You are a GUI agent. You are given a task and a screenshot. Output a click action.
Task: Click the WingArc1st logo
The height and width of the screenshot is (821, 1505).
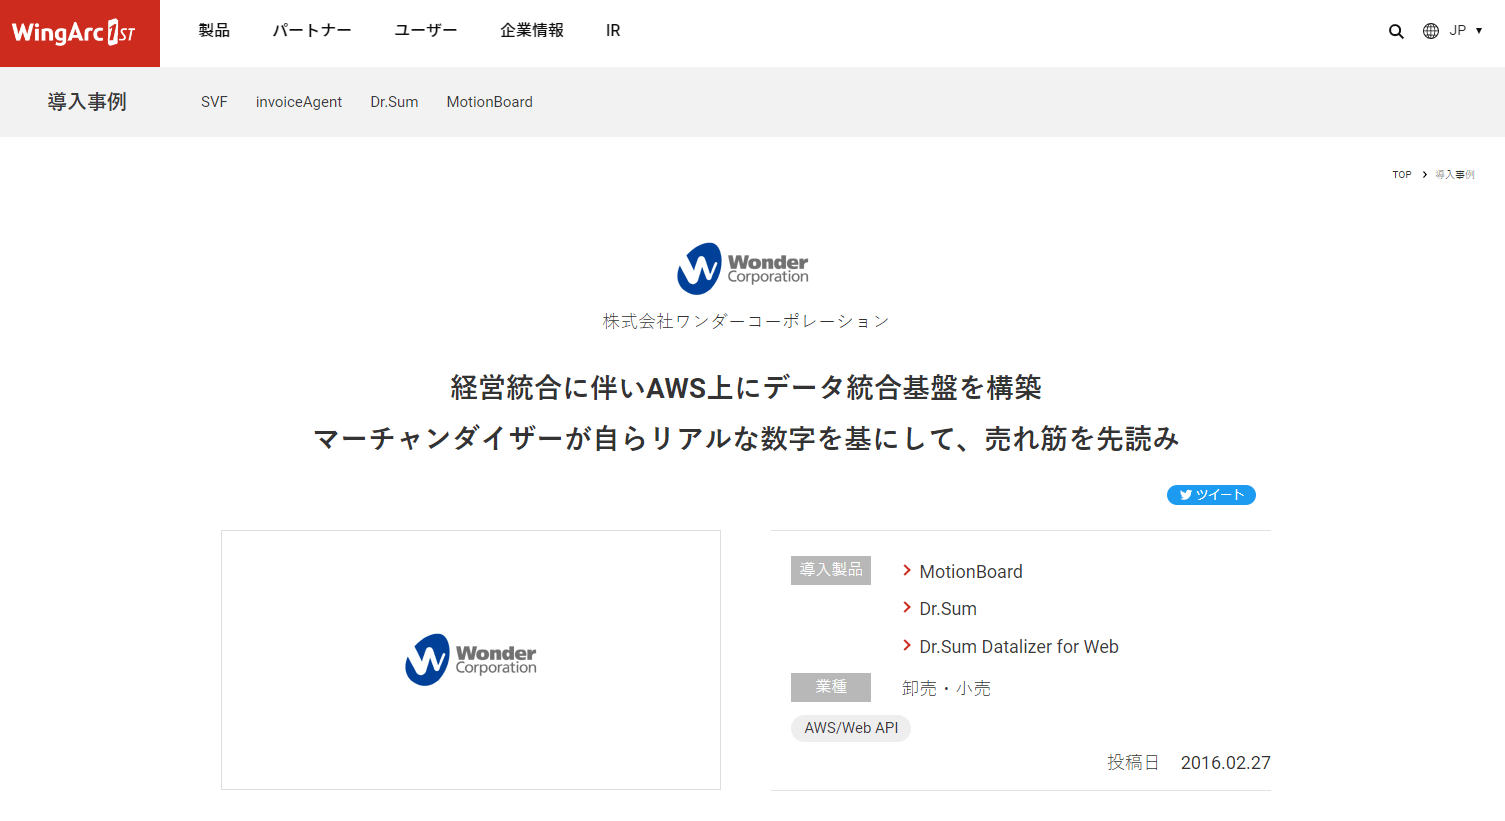80,33
